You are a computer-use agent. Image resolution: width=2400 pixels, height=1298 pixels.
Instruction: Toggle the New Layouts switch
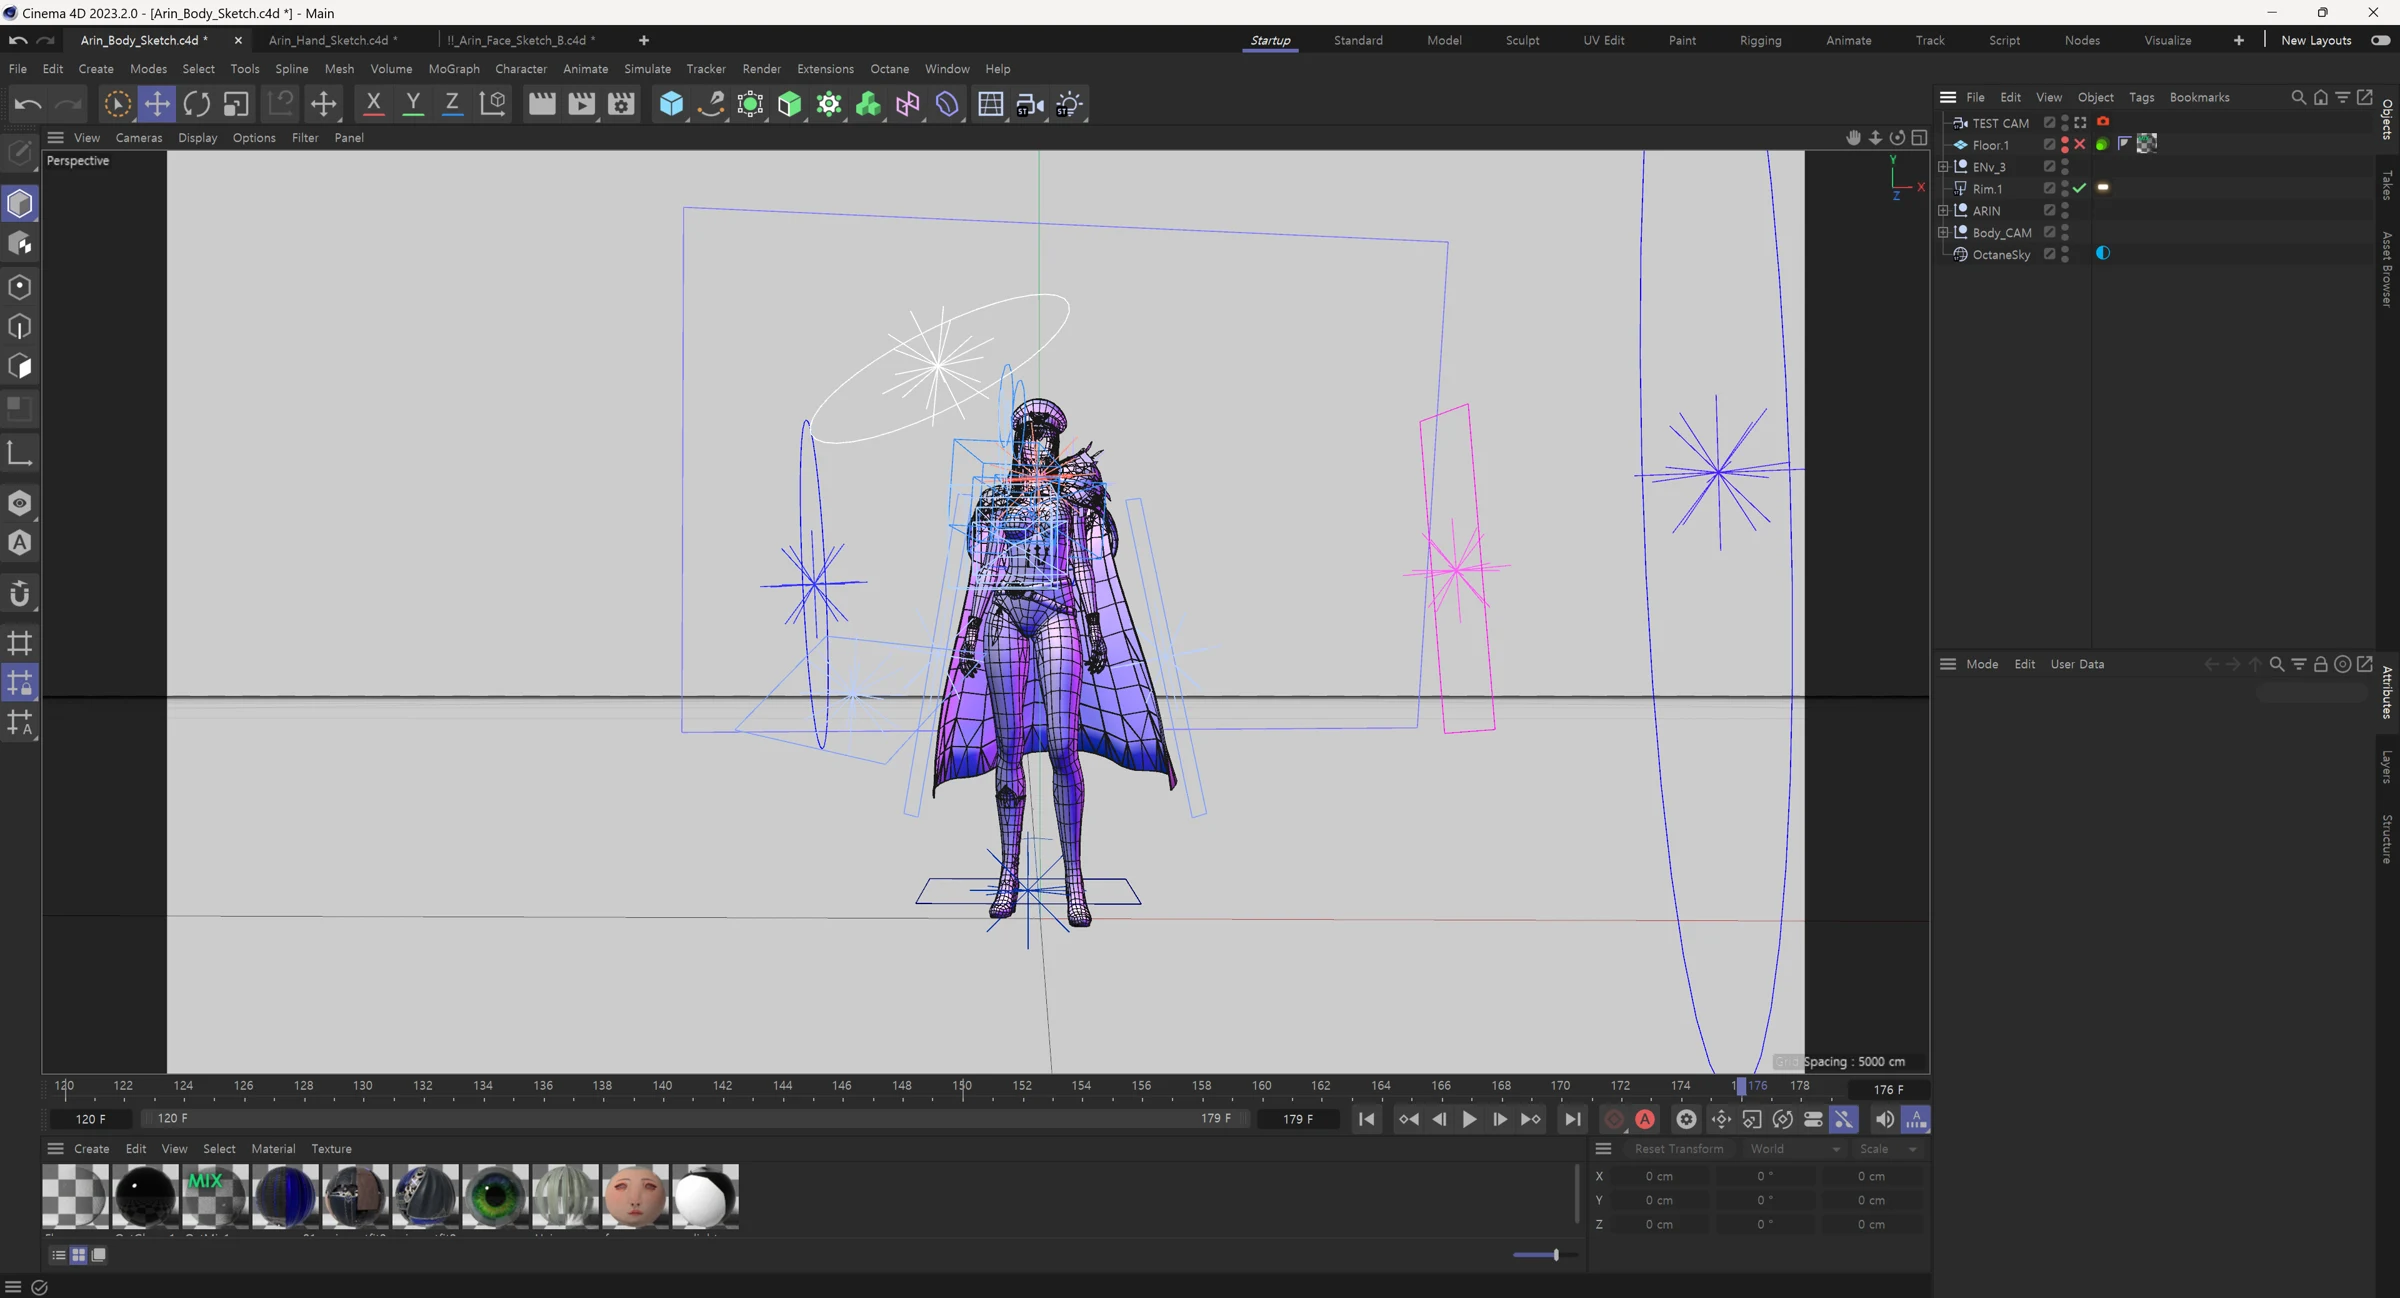click(2380, 40)
